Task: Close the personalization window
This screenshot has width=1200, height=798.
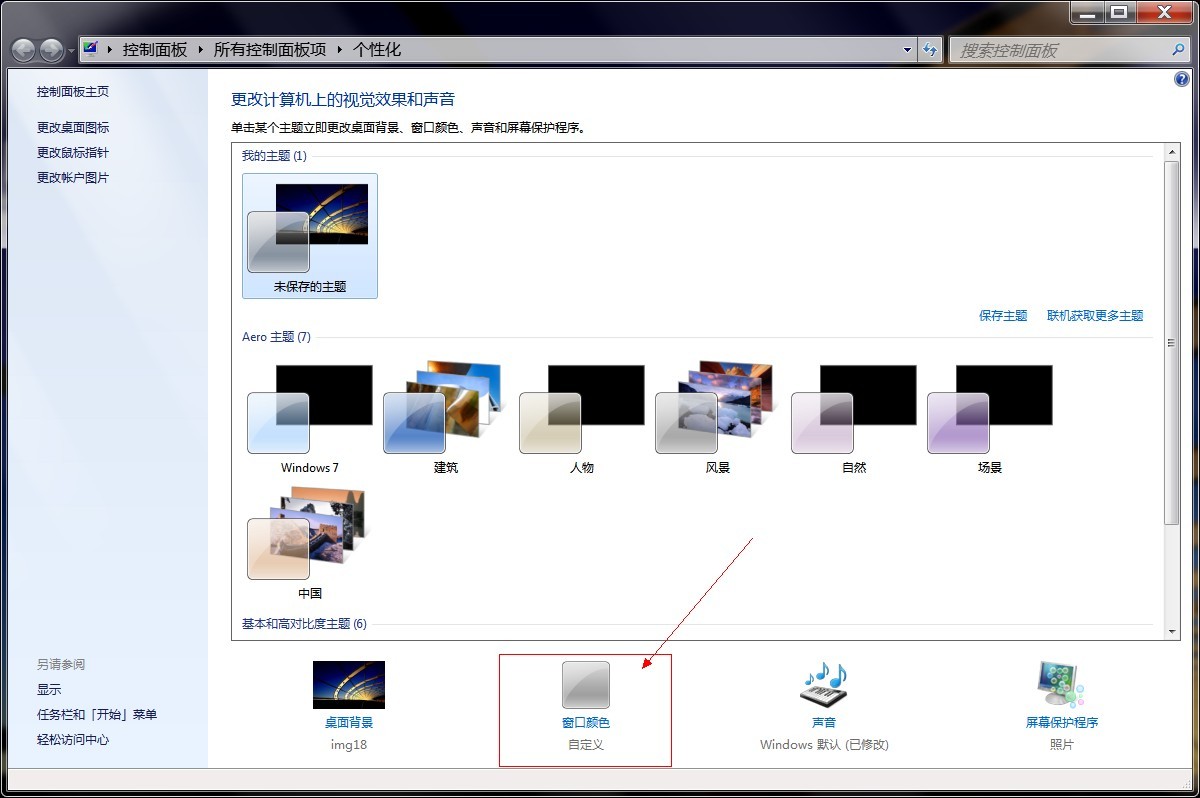Action: pyautogui.click(x=1163, y=11)
